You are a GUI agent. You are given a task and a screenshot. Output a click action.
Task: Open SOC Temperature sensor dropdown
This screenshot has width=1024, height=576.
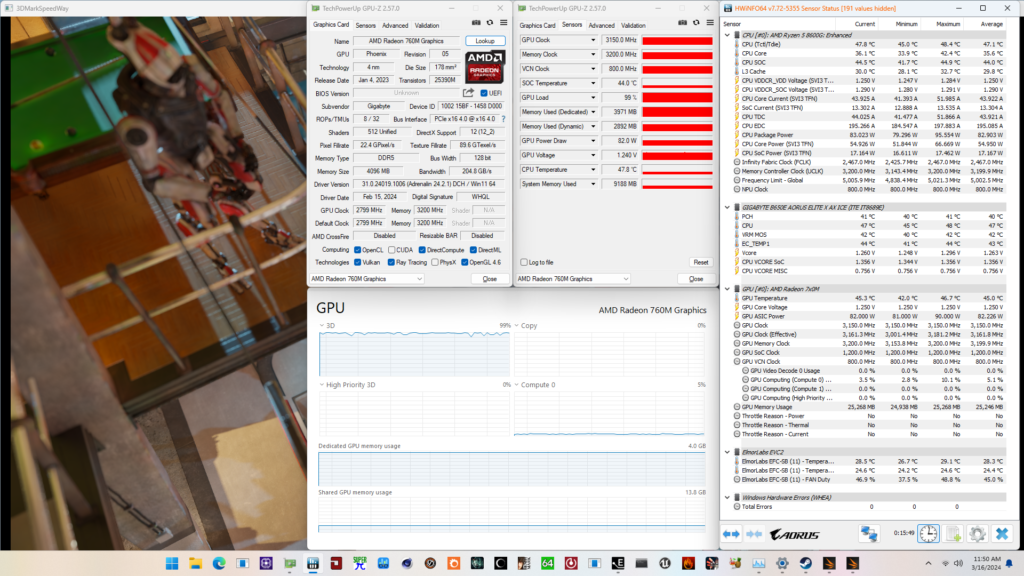(593, 83)
